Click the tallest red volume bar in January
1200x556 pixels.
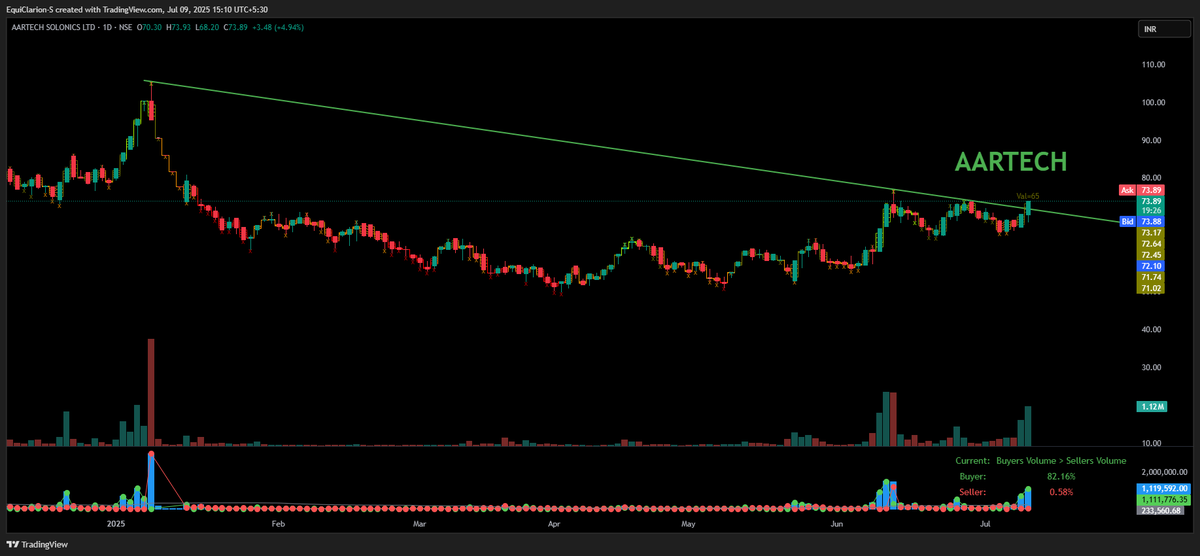point(151,392)
